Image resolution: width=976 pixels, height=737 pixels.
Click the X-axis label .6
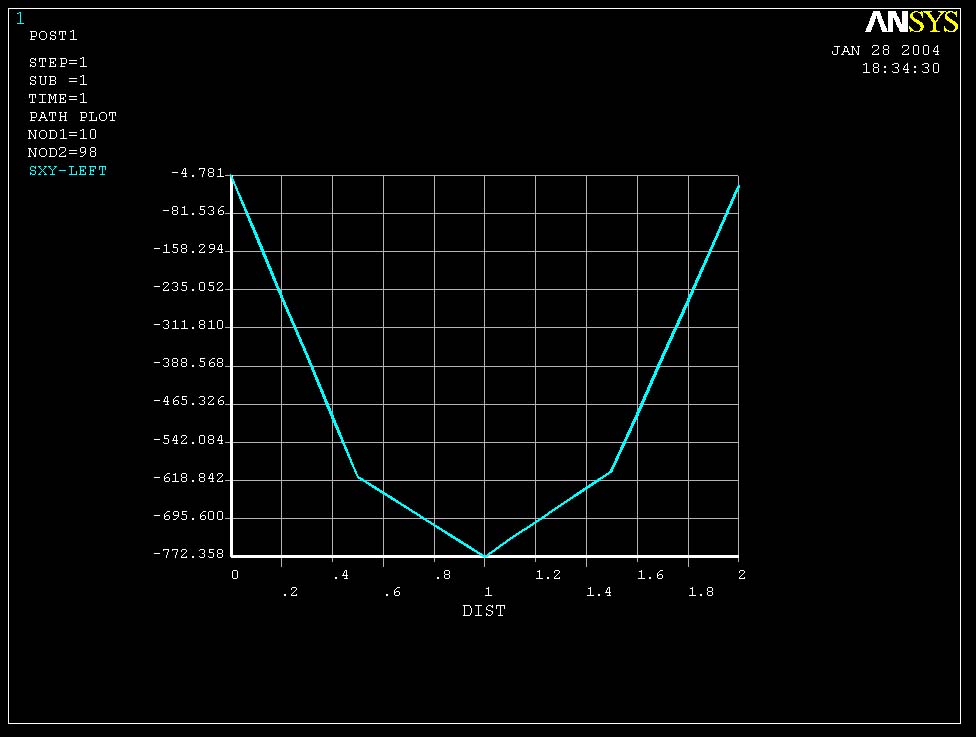392,592
